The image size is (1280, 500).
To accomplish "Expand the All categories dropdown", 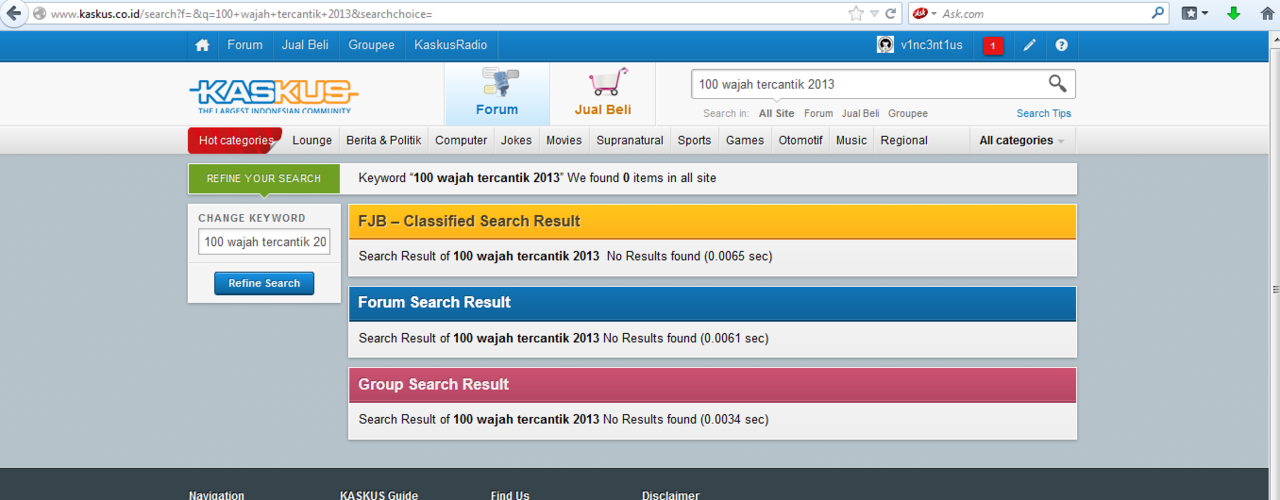I will 1022,141.
